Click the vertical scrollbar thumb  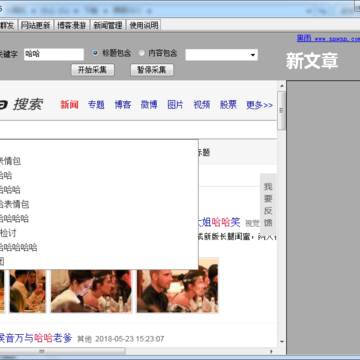point(282,111)
